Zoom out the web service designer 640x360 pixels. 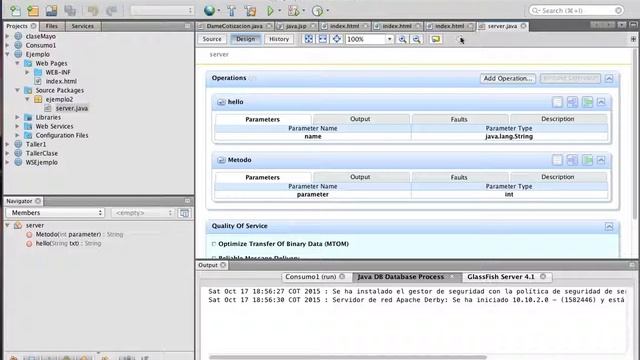coord(416,39)
